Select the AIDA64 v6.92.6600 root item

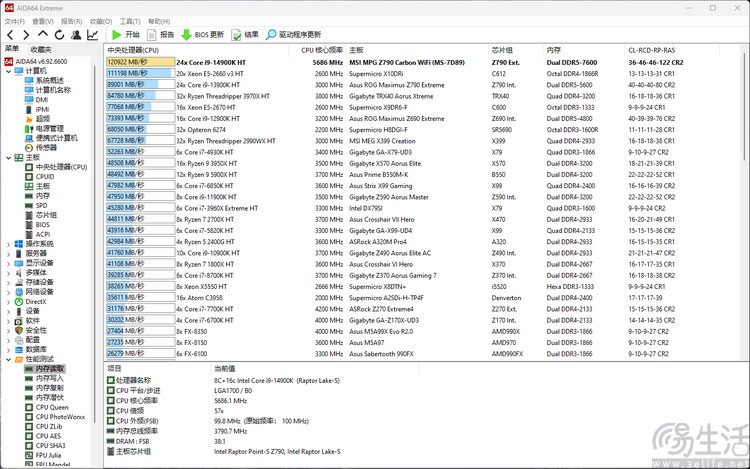pyautogui.click(x=36, y=61)
